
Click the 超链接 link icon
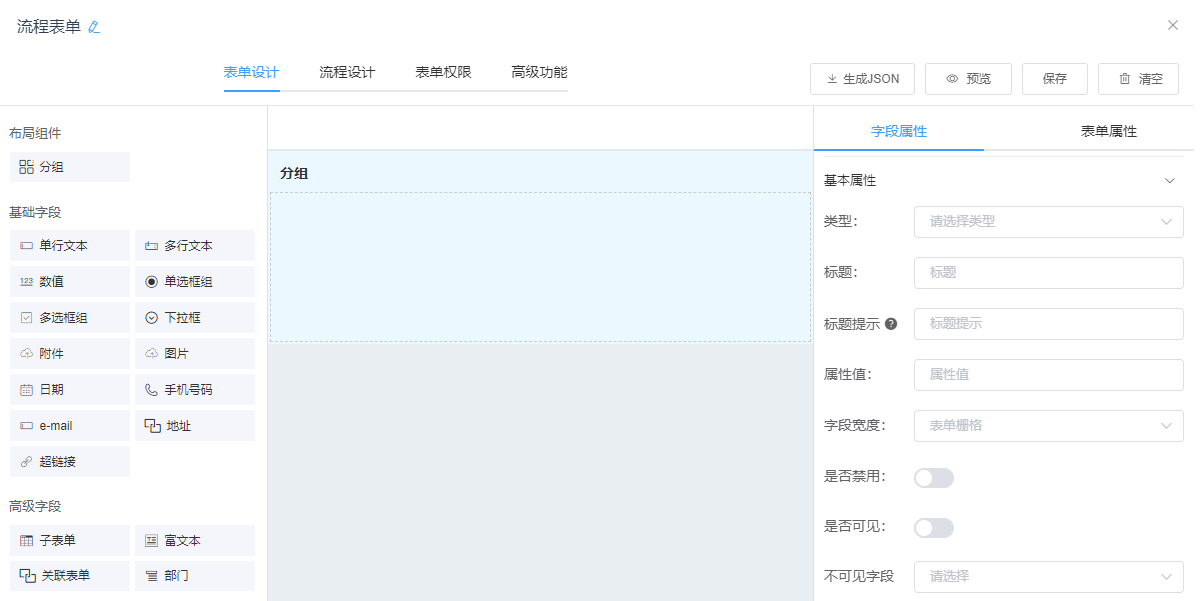(27, 462)
